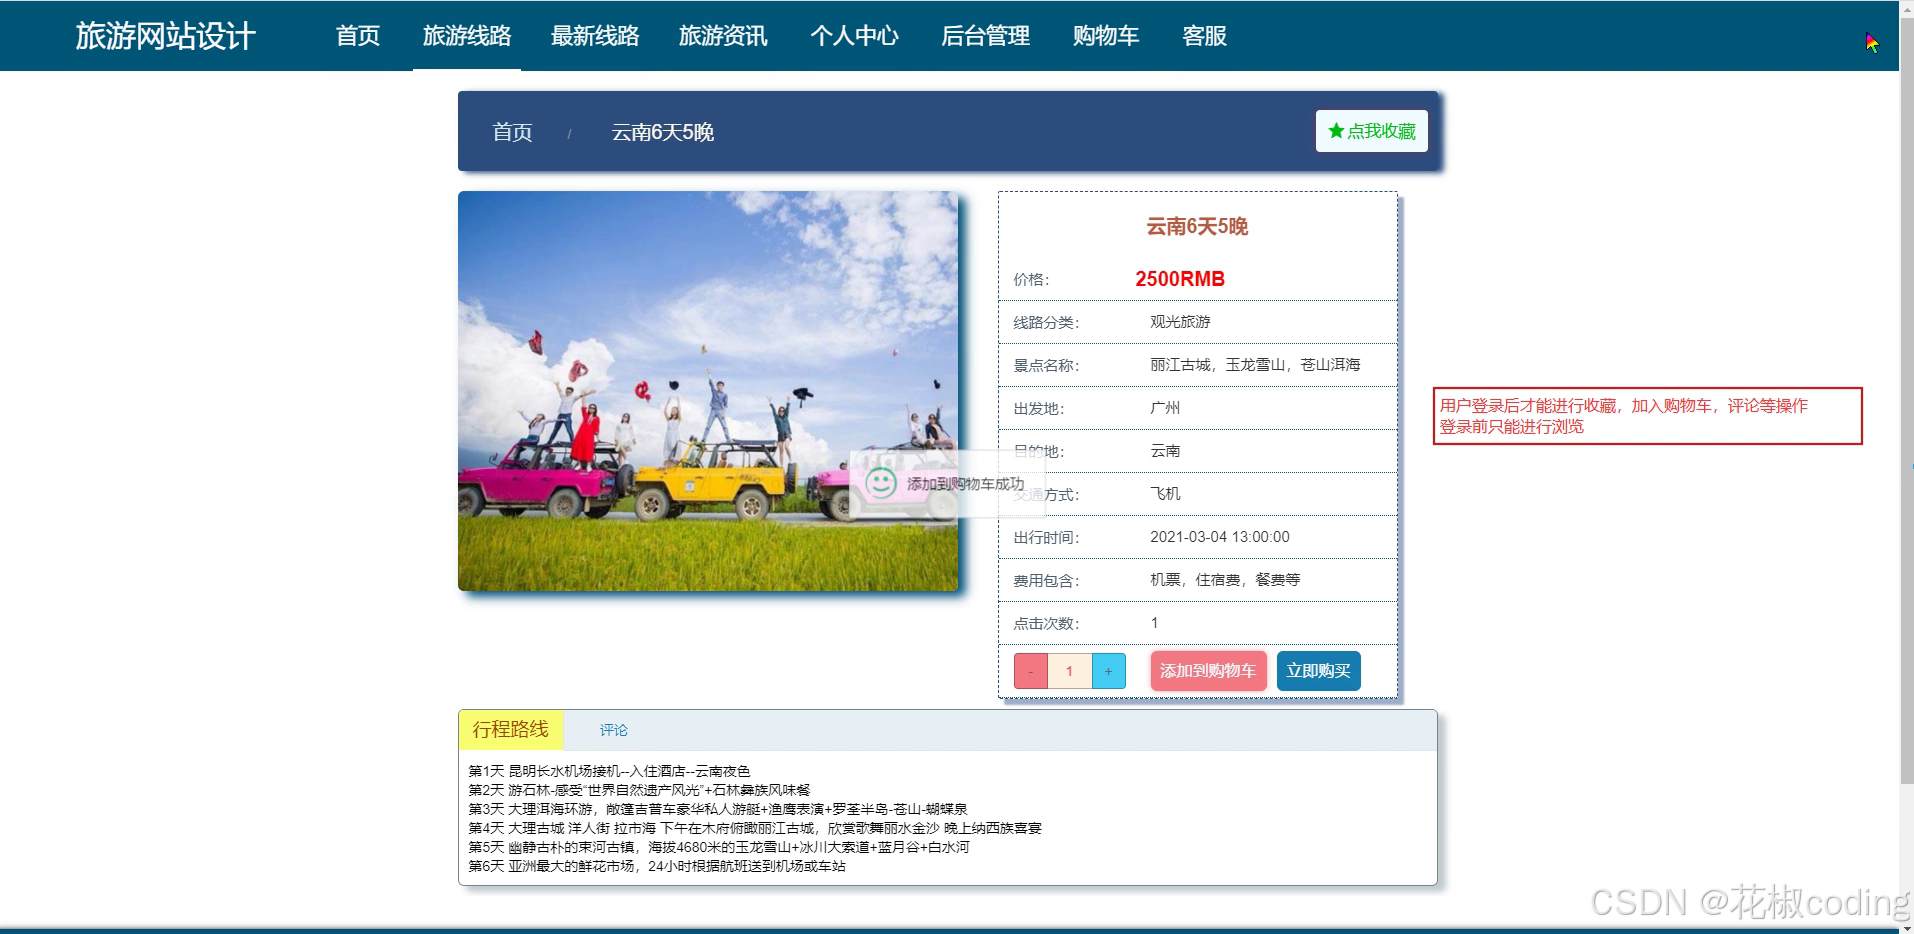
Task: Click the 旅游网站设计 site logo
Action: click(x=164, y=36)
